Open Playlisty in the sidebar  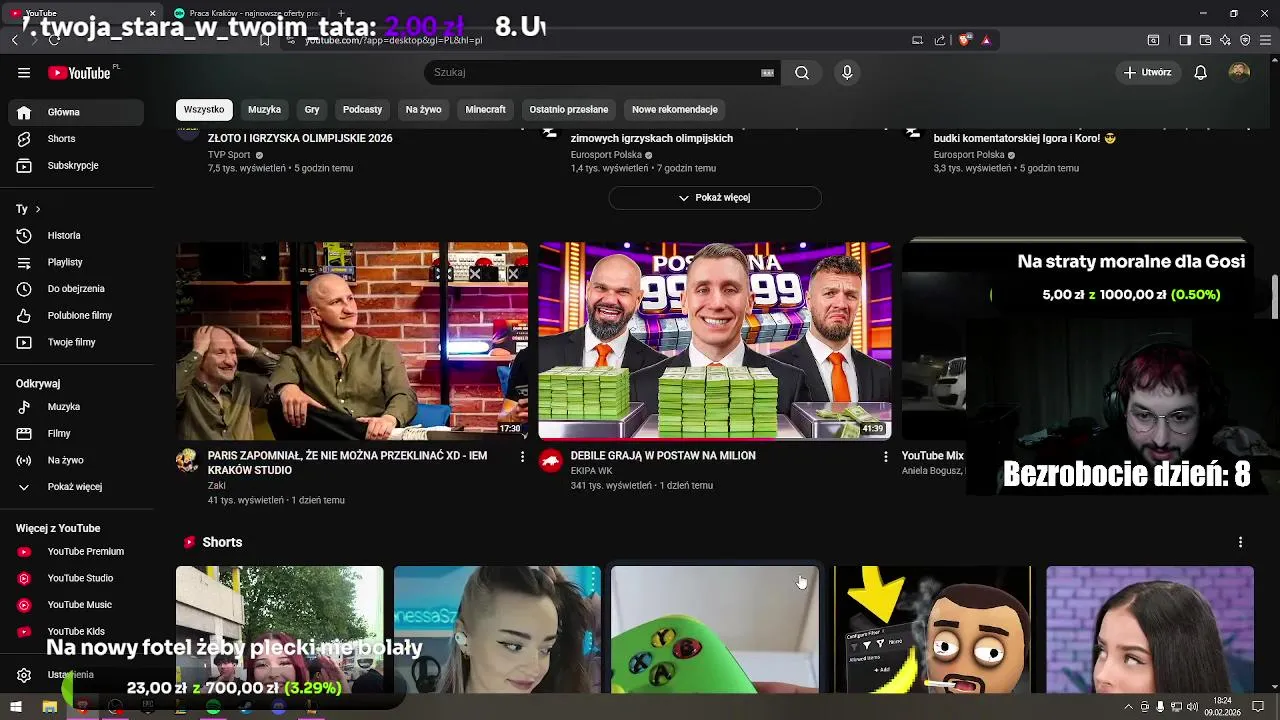click(77, 262)
